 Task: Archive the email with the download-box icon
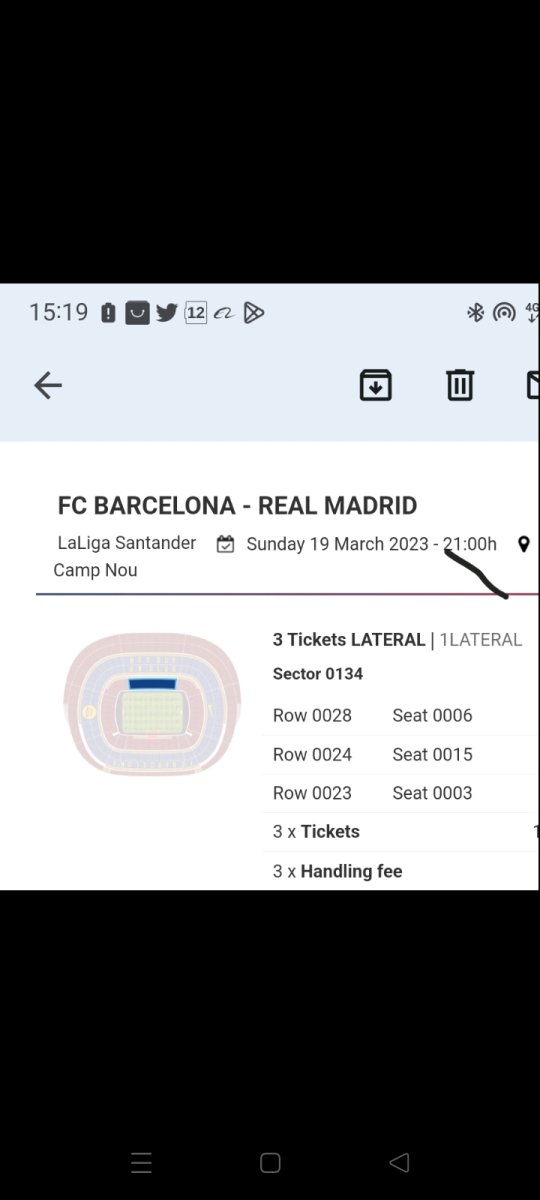click(x=376, y=385)
